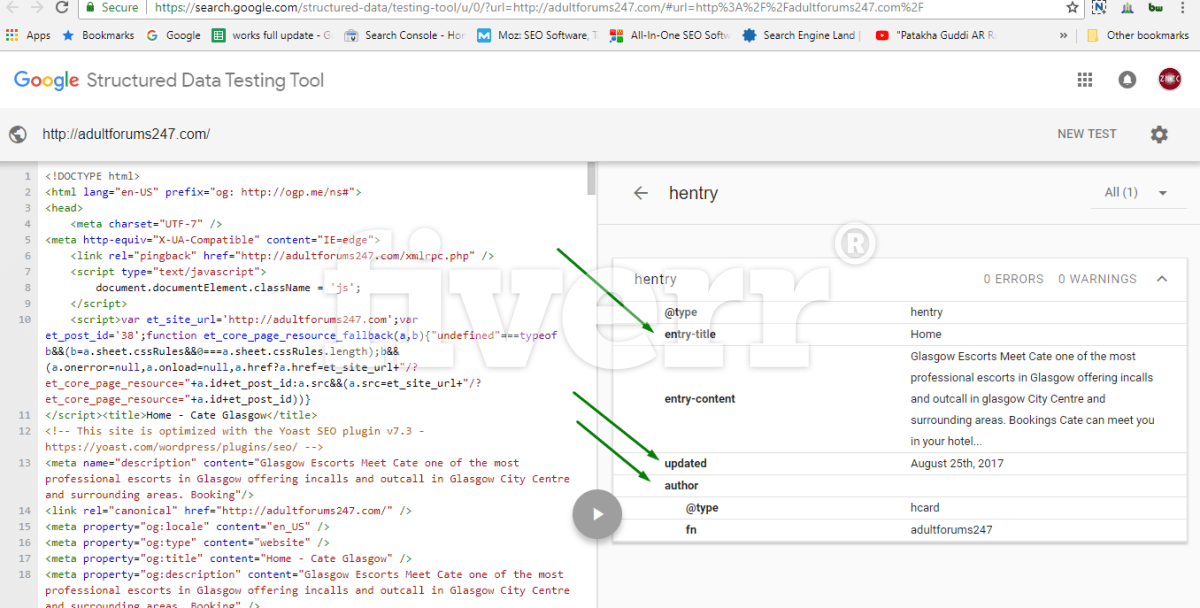The height and width of the screenshot is (608, 1200).
Task: Open the Search Engine Land bookmark
Action: tap(800, 35)
